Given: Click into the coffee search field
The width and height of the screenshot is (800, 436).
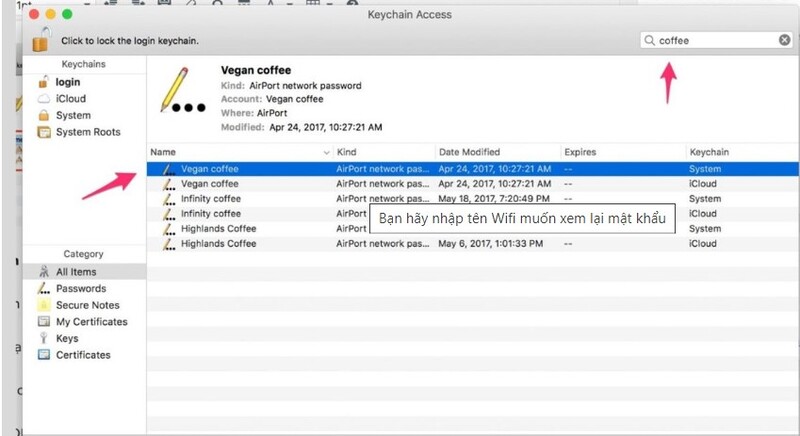Looking at the screenshot, I should pos(716,40).
